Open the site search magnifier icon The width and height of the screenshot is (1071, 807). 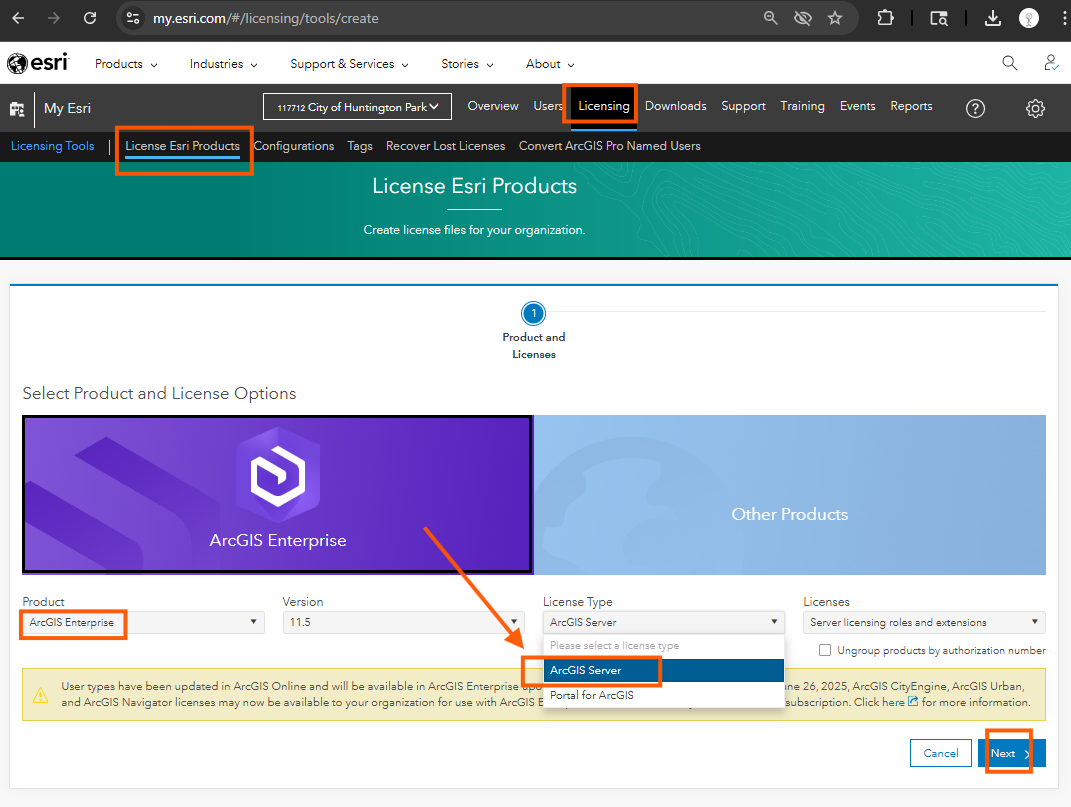[x=1009, y=63]
